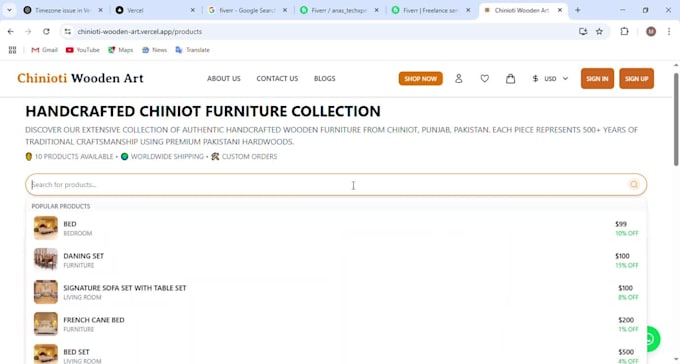Screen dimensions: 680x364
Task: Open the browser extensions puzzle icon
Action: tap(624, 31)
